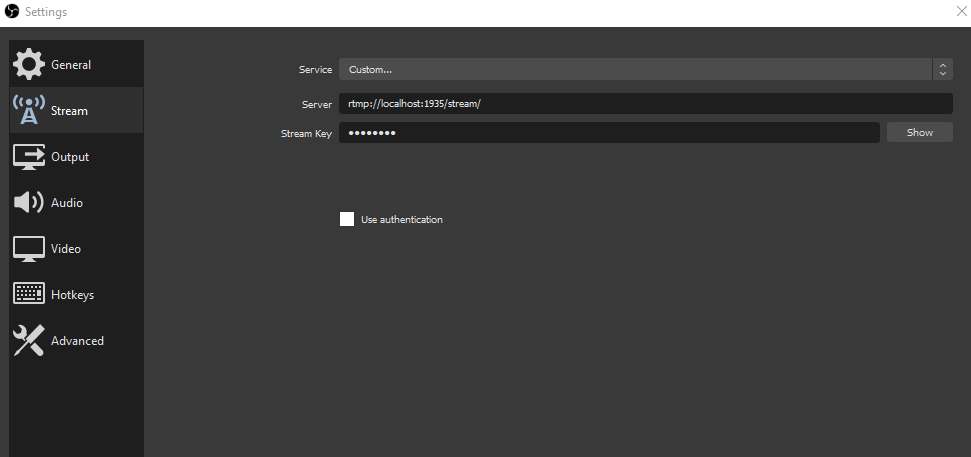Click the Use authentication label text
The image size is (971, 457).
(x=402, y=219)
